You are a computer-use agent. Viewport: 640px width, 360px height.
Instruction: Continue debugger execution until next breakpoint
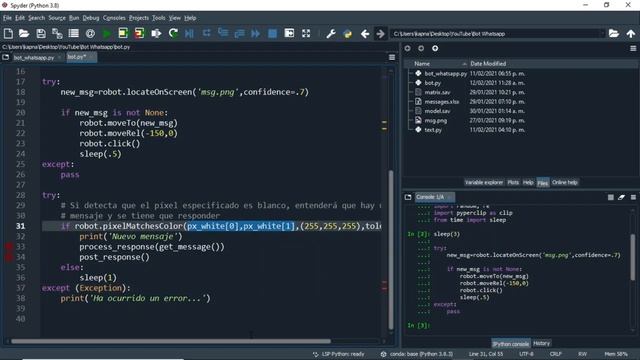tap(256, 33)
